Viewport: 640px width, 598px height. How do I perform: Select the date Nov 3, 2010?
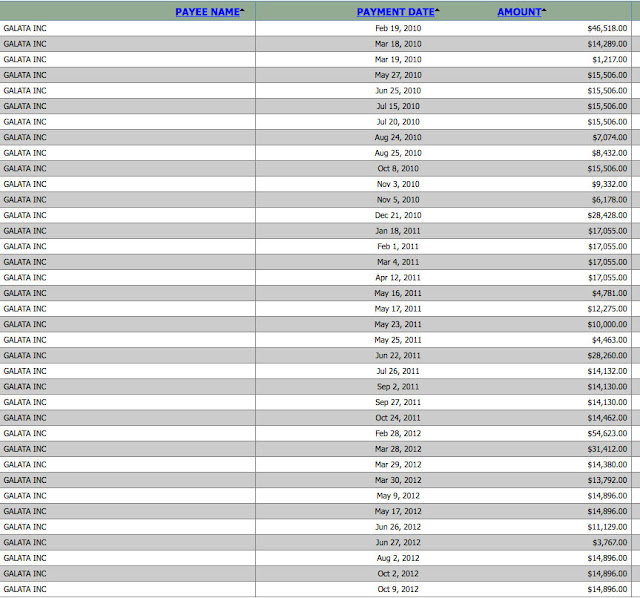pos(398,184)
